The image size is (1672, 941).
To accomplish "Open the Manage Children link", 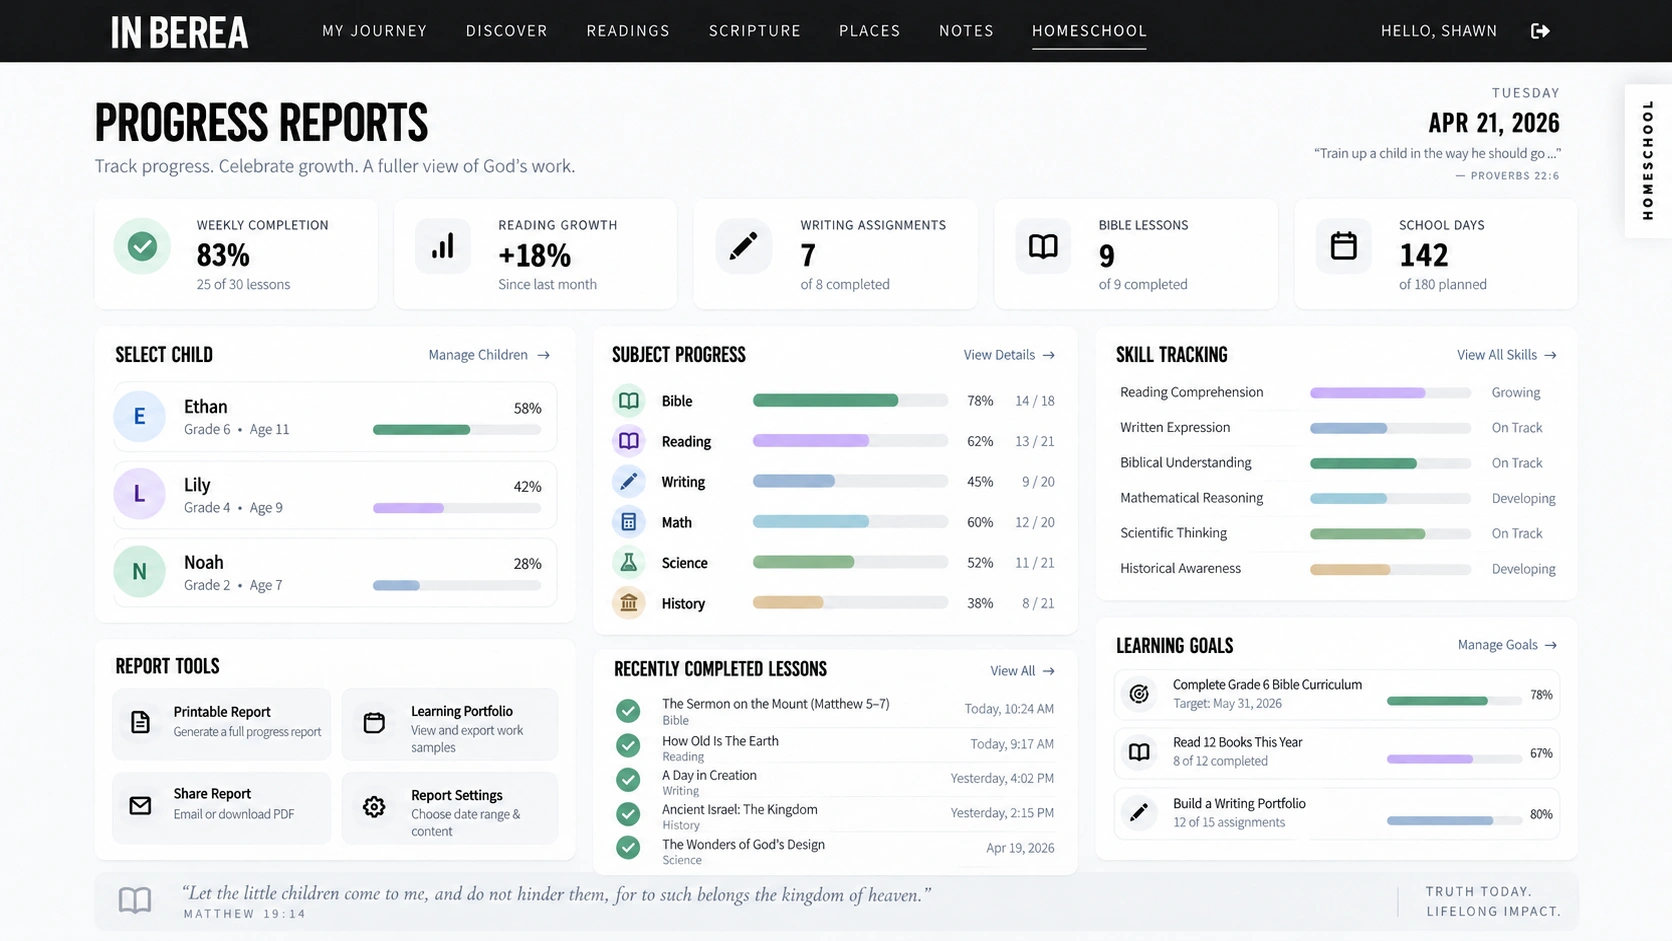I will point(489,355).
